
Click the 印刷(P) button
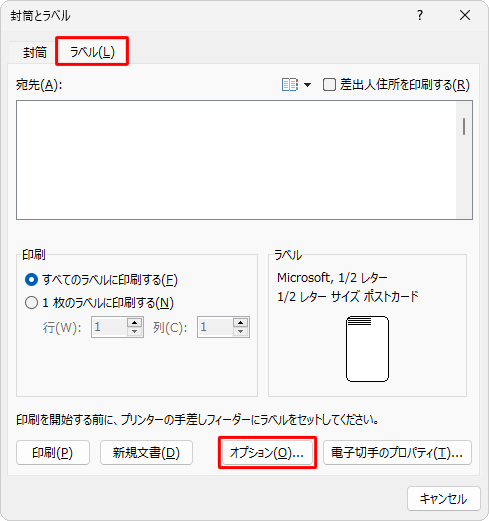point(53,453)
